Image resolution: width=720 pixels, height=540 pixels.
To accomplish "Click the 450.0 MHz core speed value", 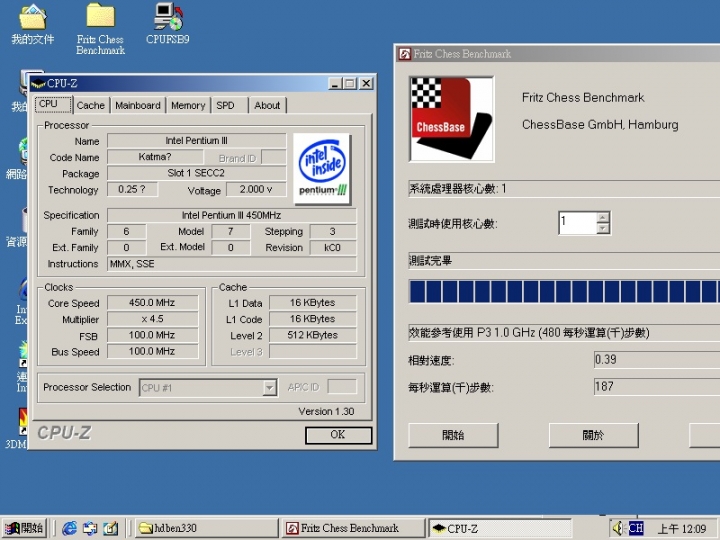I will 152,303.
